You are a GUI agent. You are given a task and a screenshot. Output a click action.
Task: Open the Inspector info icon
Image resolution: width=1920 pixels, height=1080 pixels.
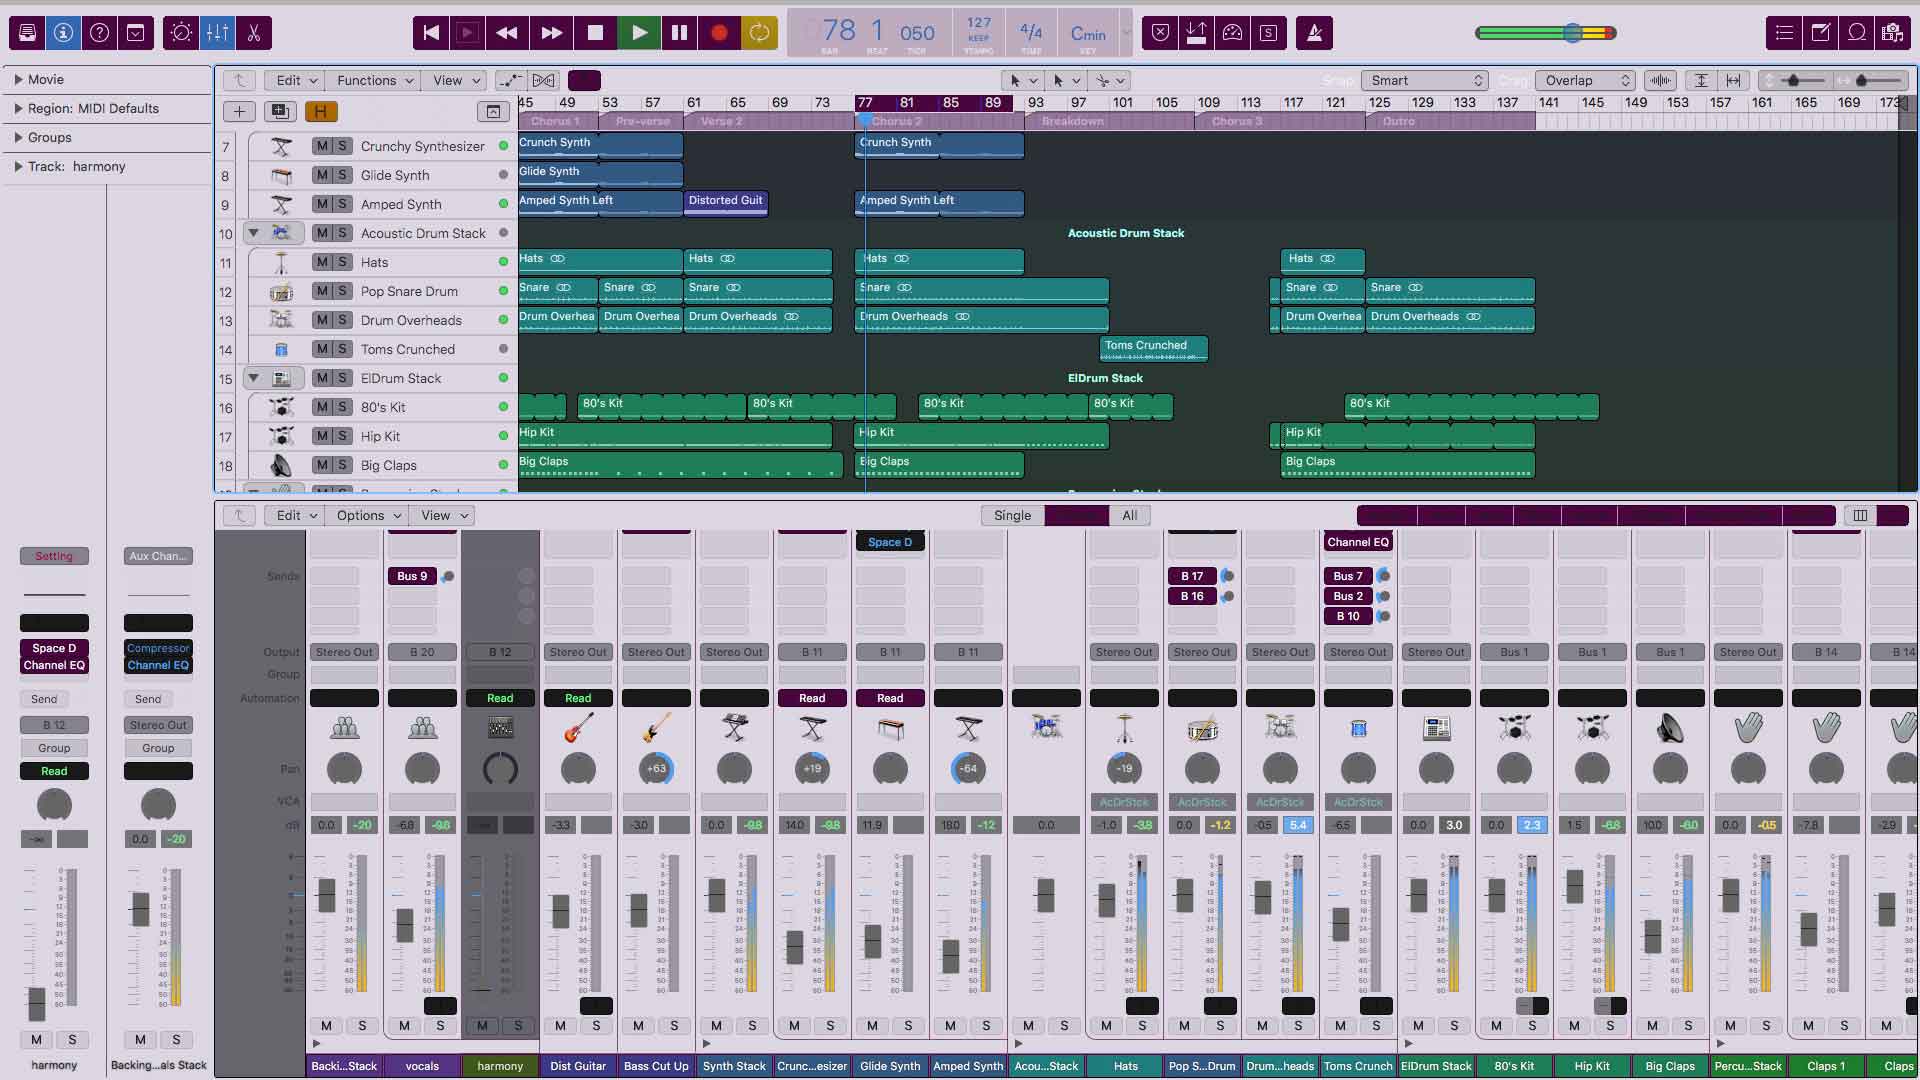click(x=63, y=33)
